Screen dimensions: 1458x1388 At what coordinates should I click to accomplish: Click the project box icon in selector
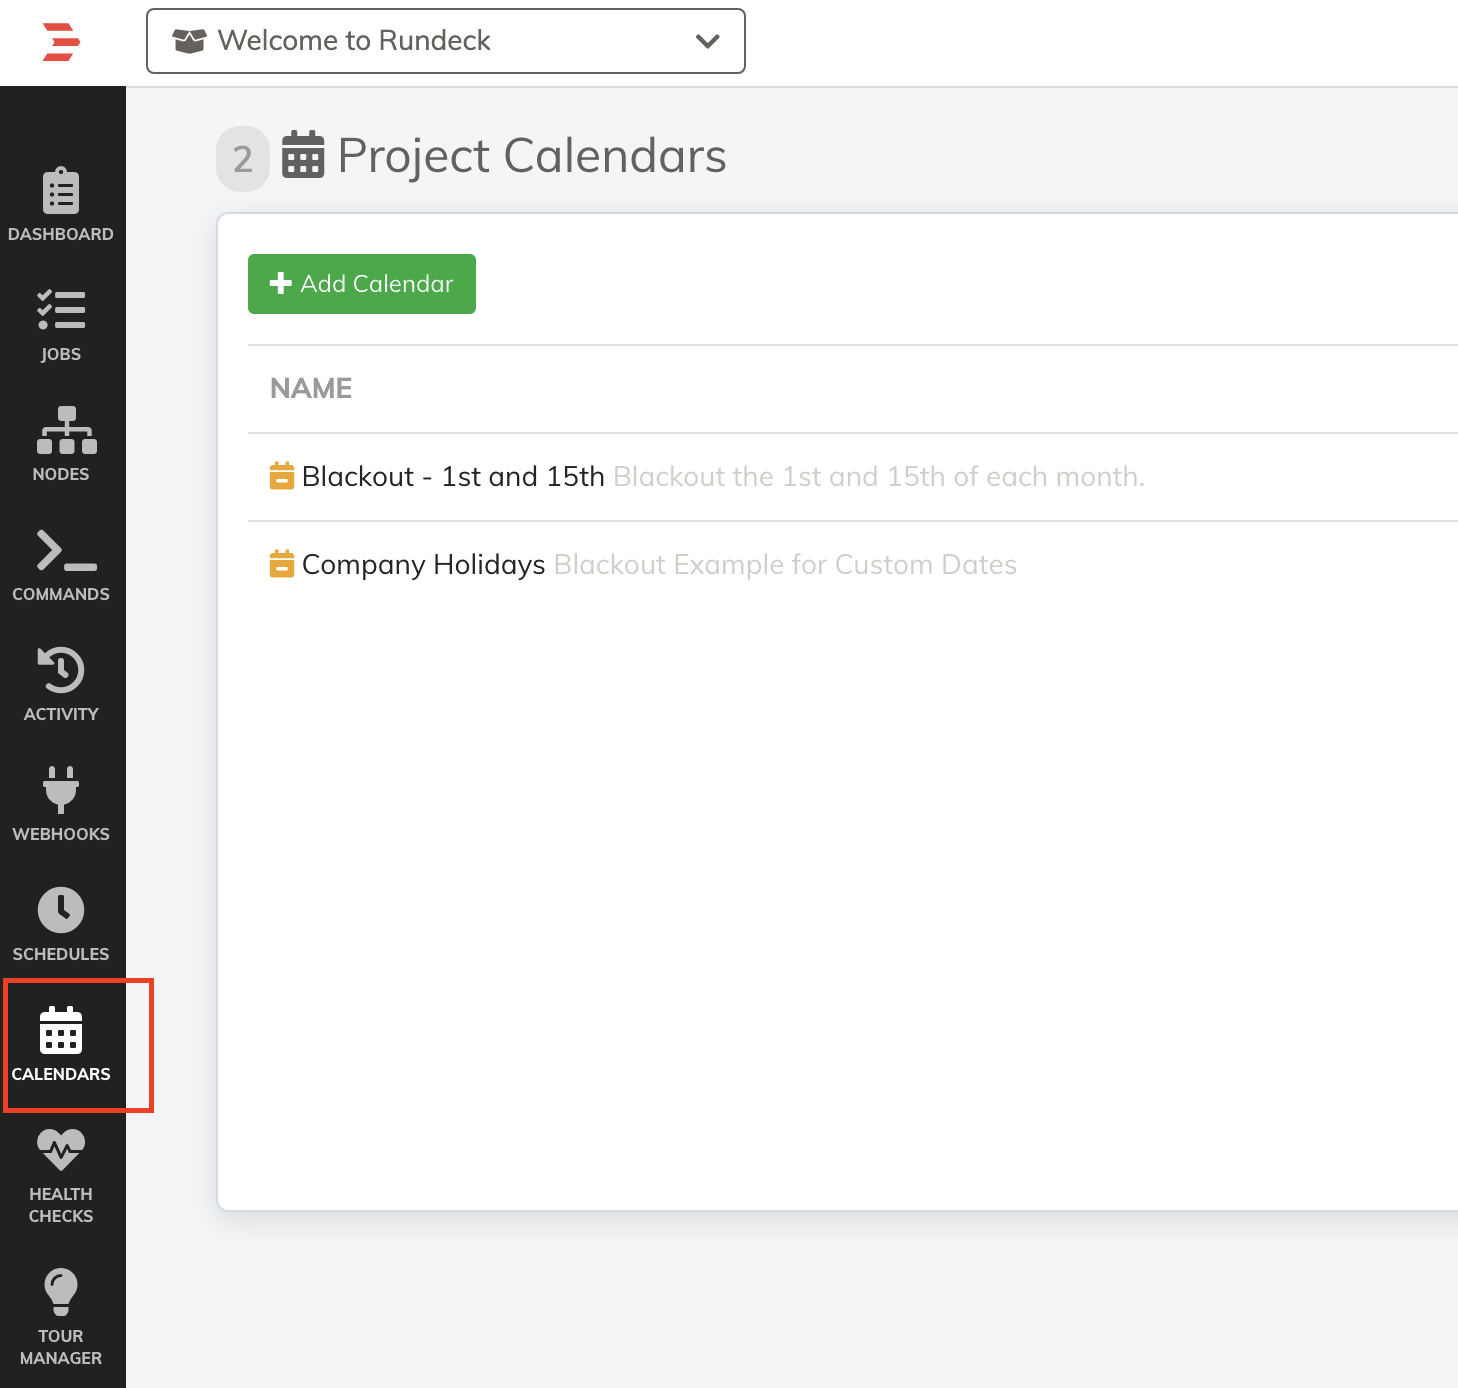189,41
